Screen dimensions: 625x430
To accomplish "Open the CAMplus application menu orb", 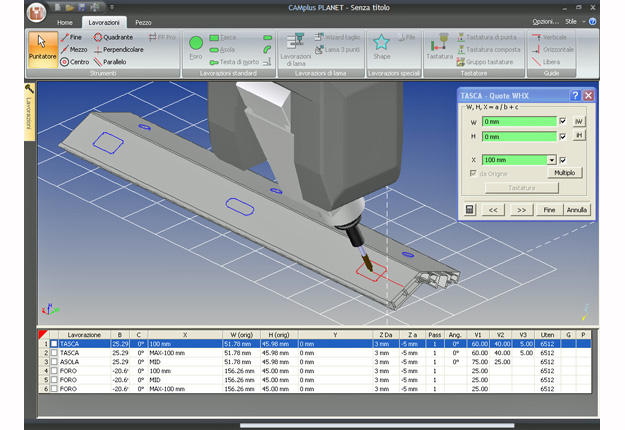I will pyautogui.click(x=36, y=12).
